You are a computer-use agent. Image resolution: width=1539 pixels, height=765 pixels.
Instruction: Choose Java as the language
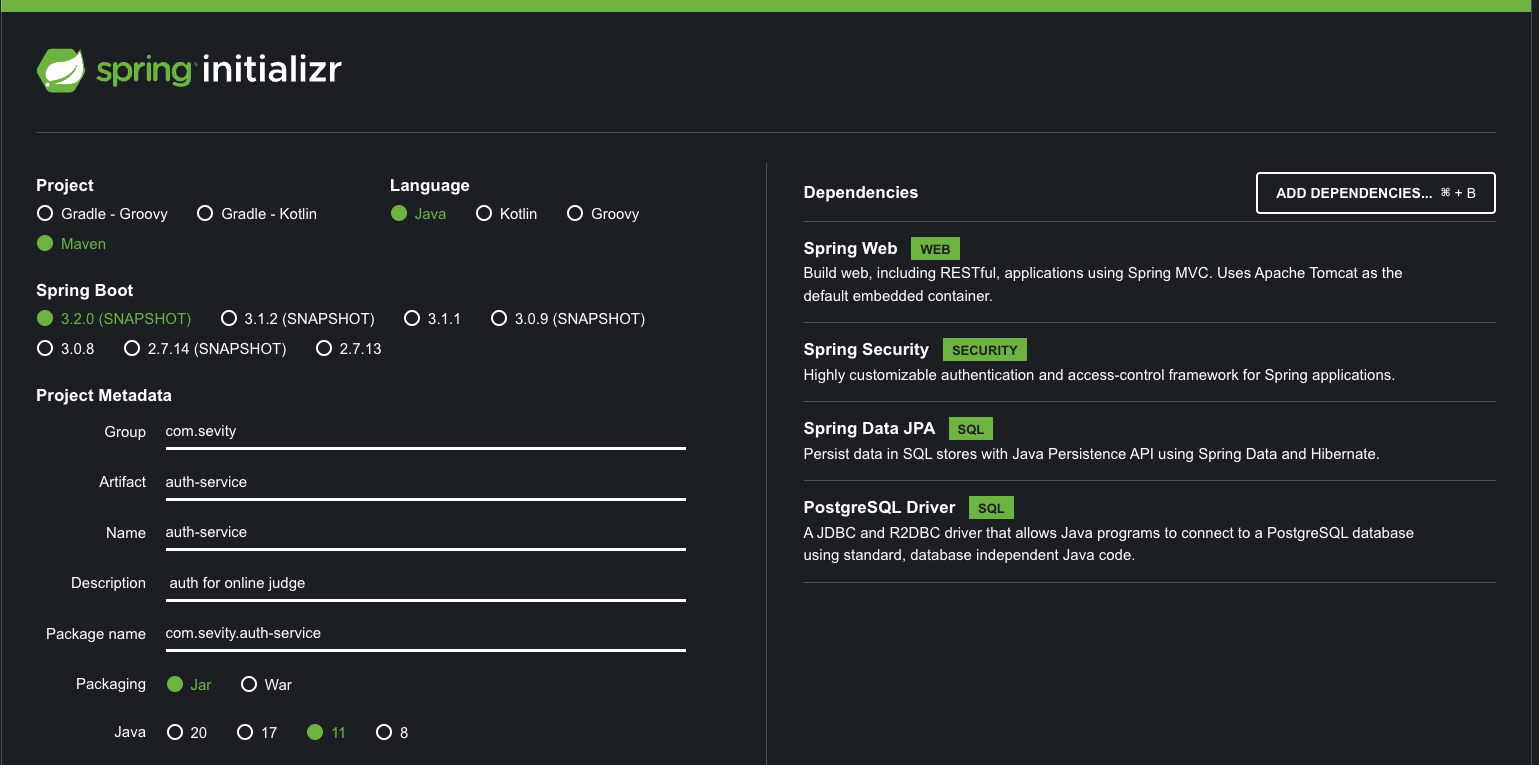click(x=419, y=214)
